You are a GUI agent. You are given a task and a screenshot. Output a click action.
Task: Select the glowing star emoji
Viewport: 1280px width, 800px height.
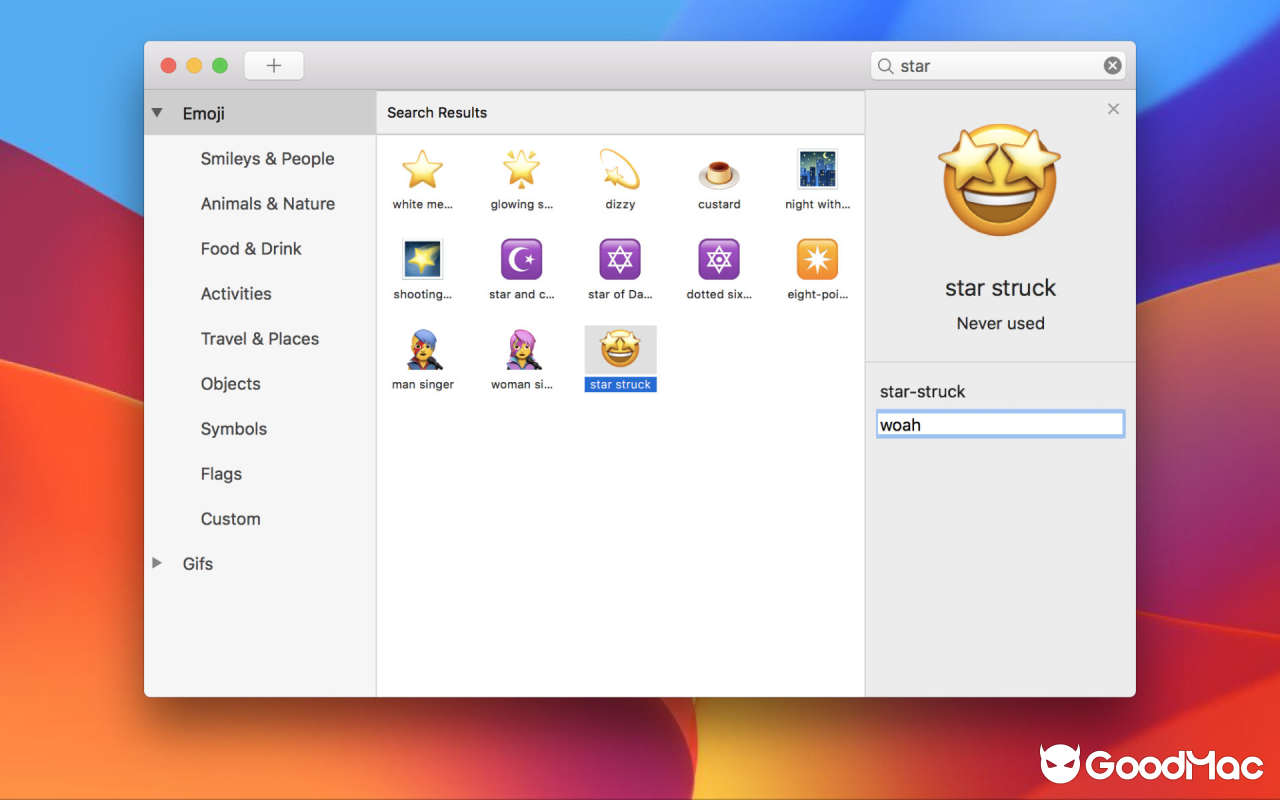coord(521,170)
